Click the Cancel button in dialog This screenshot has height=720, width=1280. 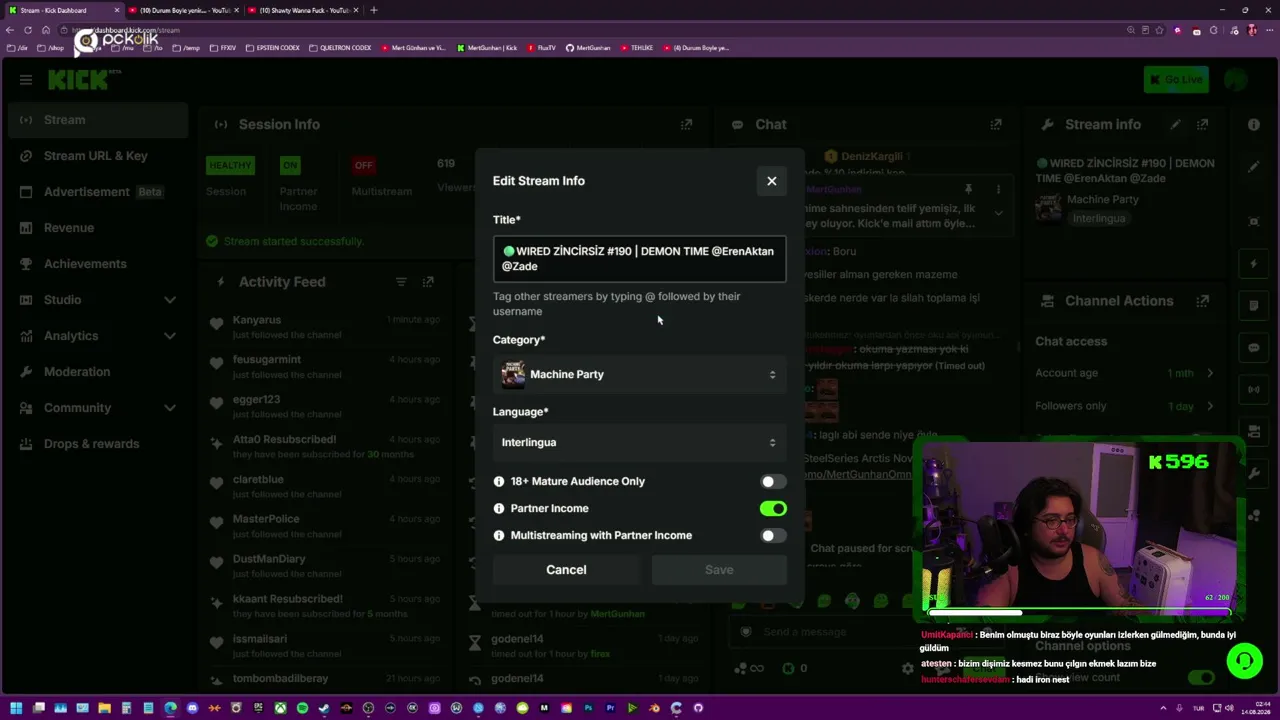pos(566,570)
